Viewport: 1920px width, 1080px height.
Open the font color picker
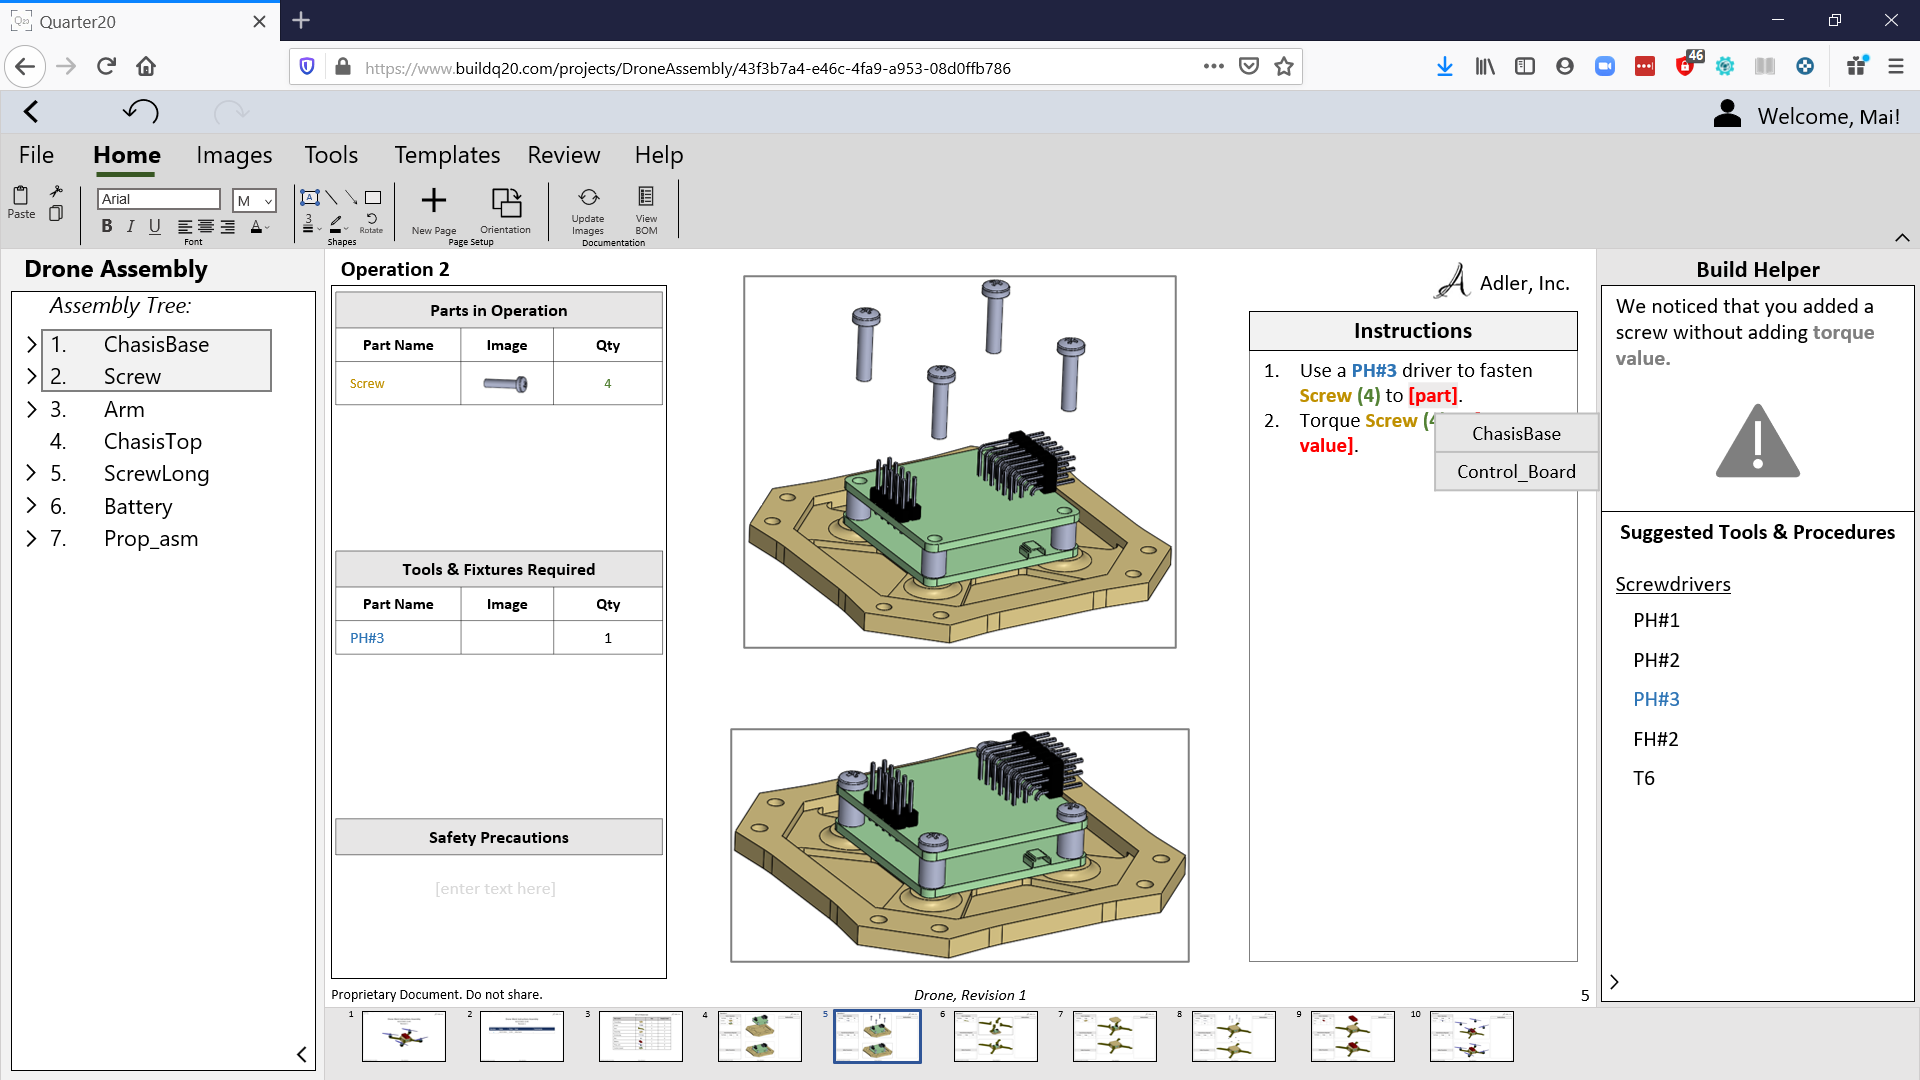[x=257, y=227]
